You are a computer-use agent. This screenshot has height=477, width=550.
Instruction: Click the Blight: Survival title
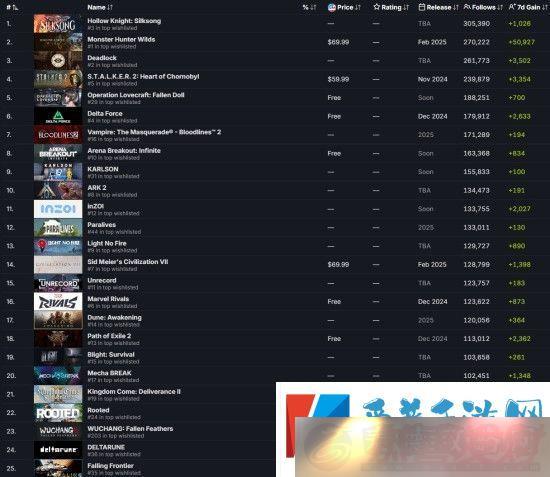point(111,355)
